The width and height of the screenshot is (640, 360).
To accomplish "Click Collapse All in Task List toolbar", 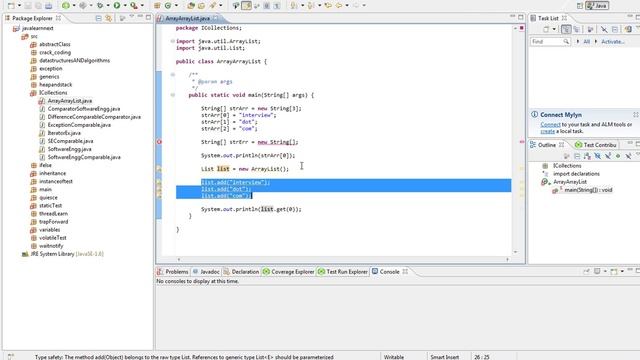I will [615, 29].
